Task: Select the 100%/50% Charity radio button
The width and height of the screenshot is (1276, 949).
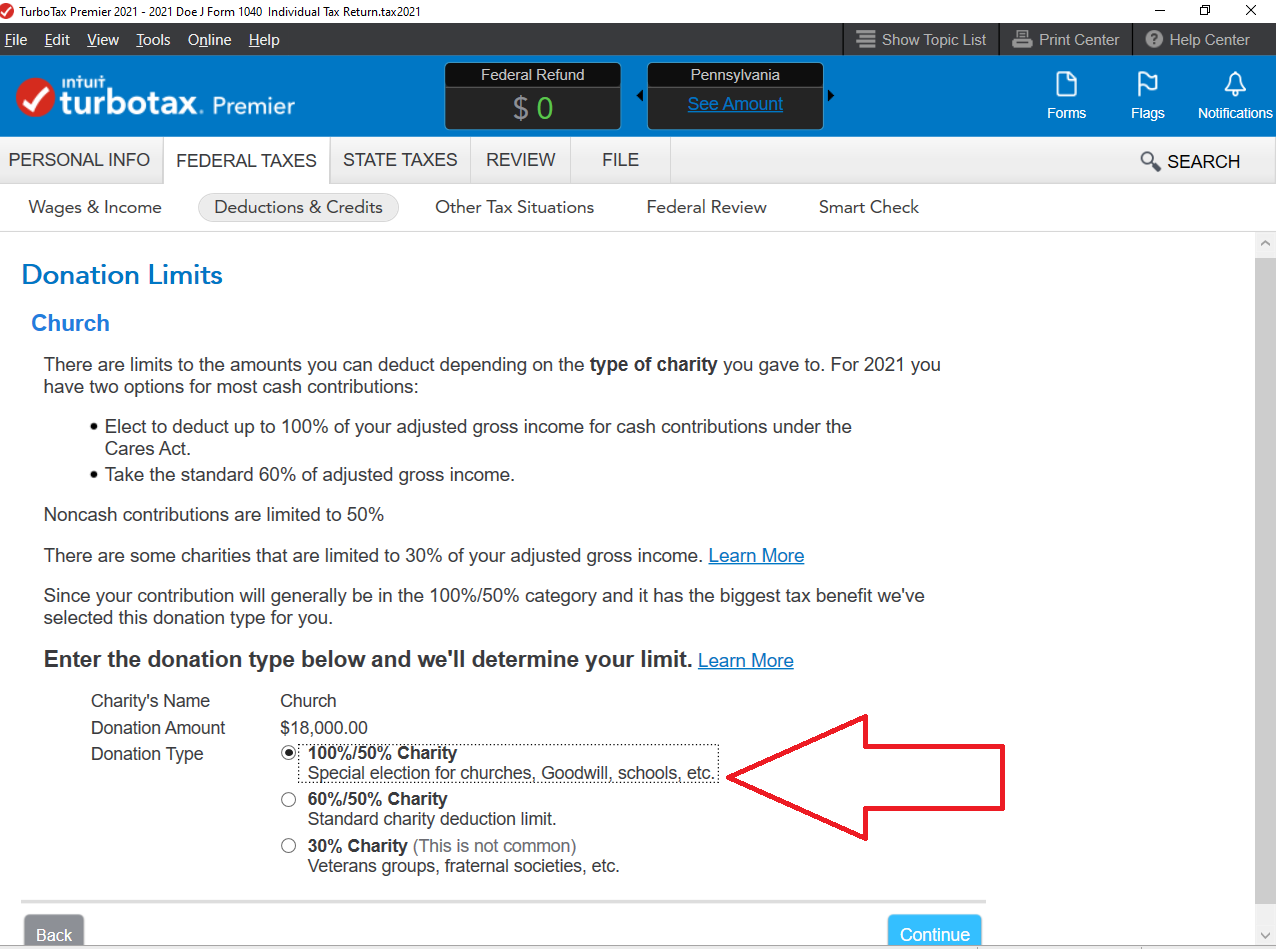Action: 289,753
